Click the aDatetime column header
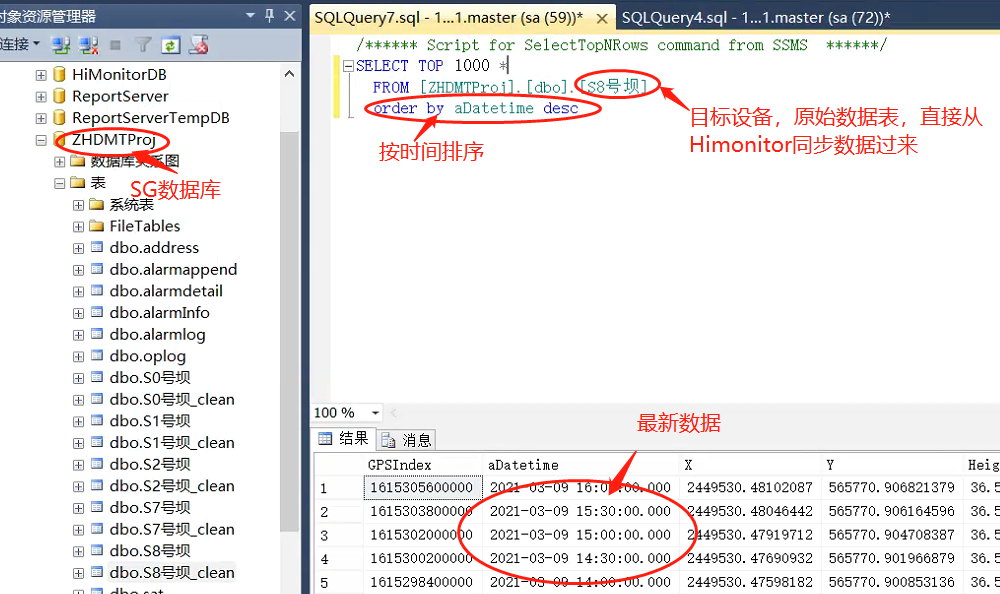The width and height of the screenshot is (1000, 594). pos(523,465)
